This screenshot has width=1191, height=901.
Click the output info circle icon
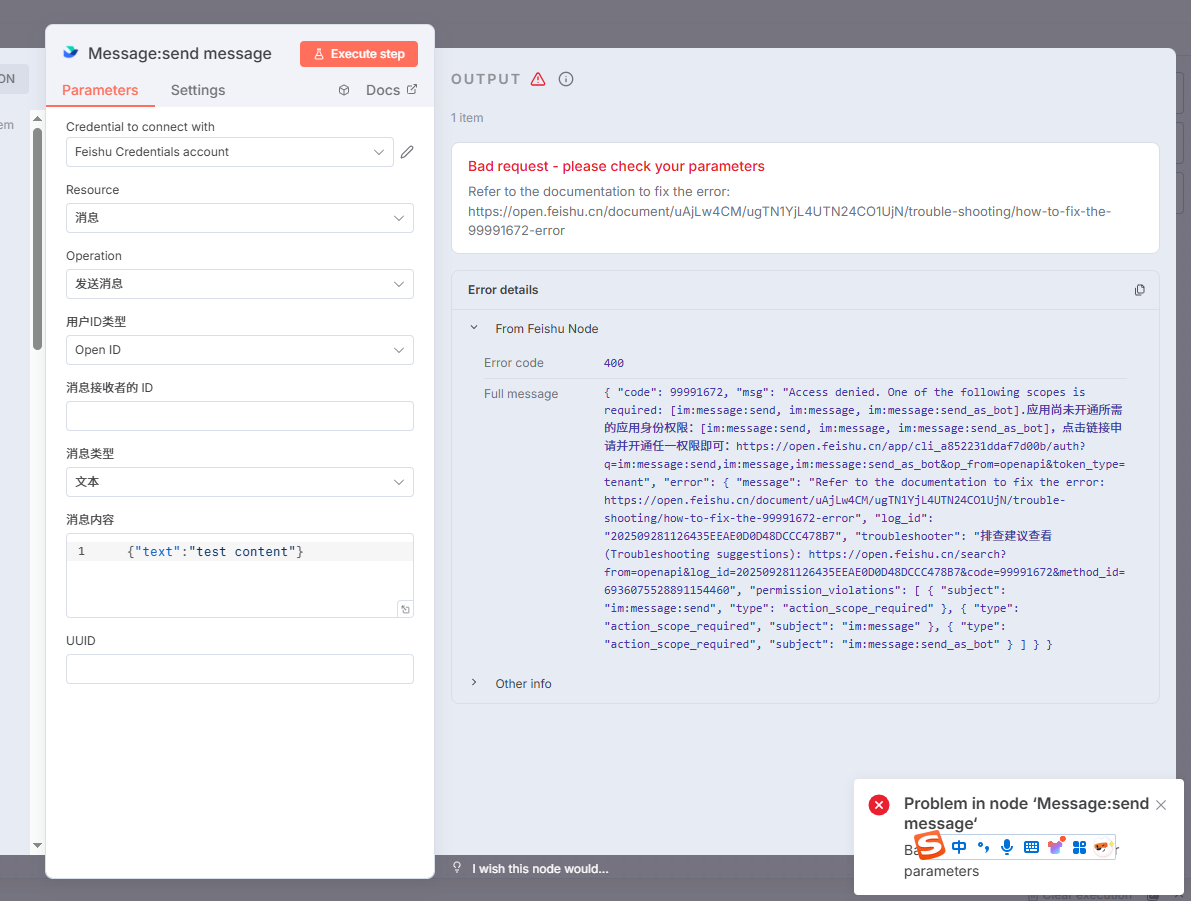click(x=566, y=79)
